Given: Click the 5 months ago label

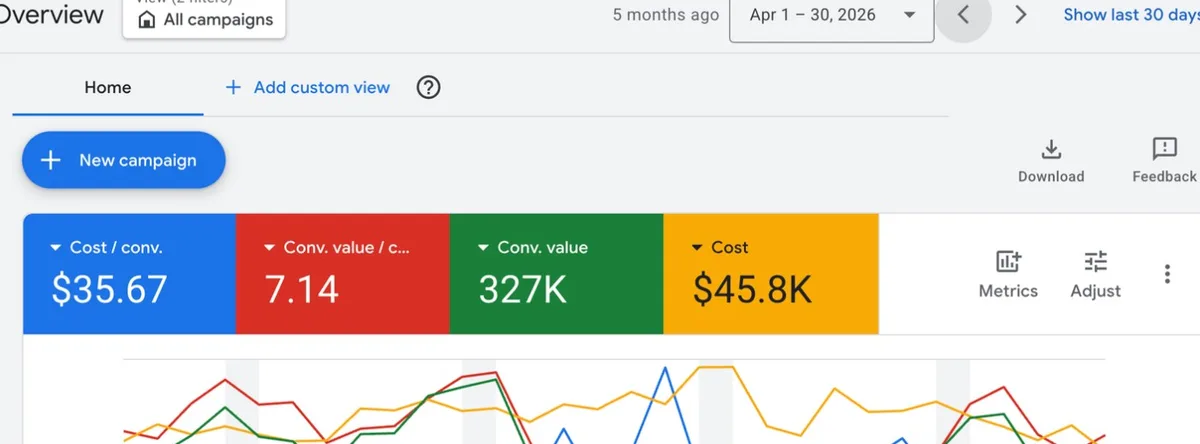Looking at the screenshot, I should (x=666, y=15).
